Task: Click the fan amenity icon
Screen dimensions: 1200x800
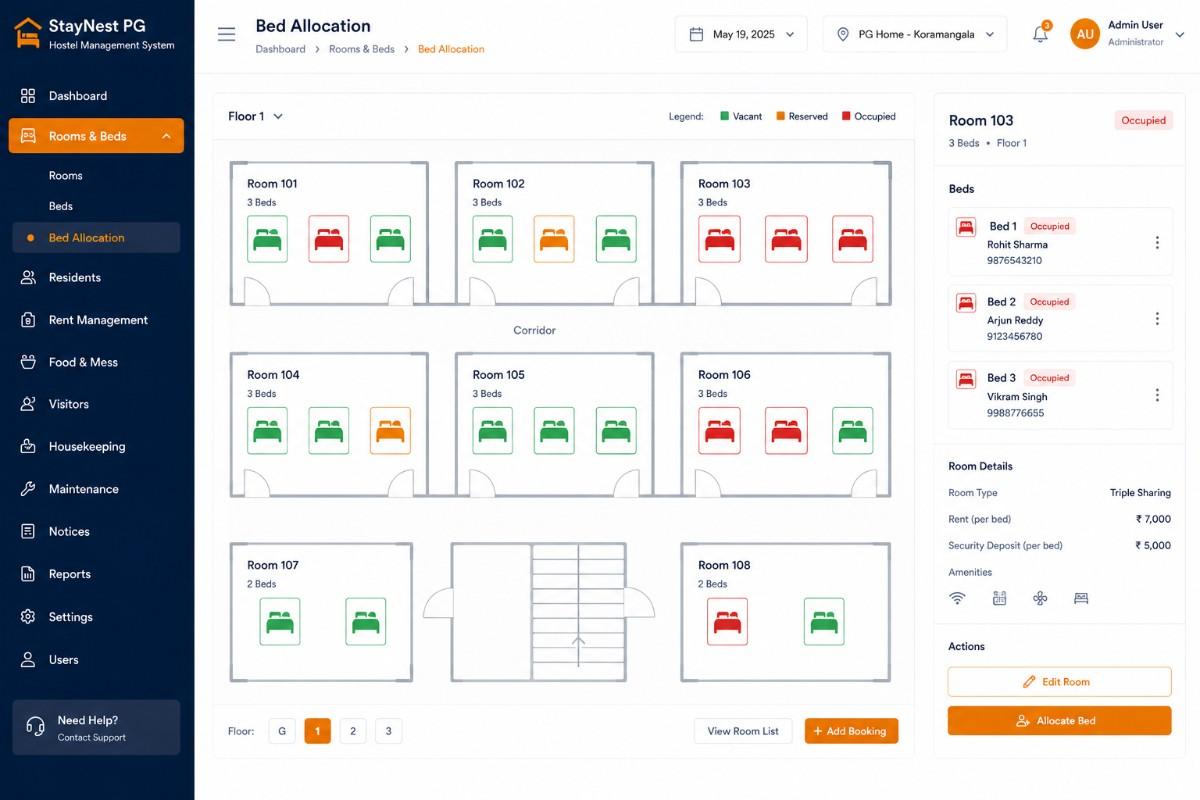Action: tap(1040, 598)
